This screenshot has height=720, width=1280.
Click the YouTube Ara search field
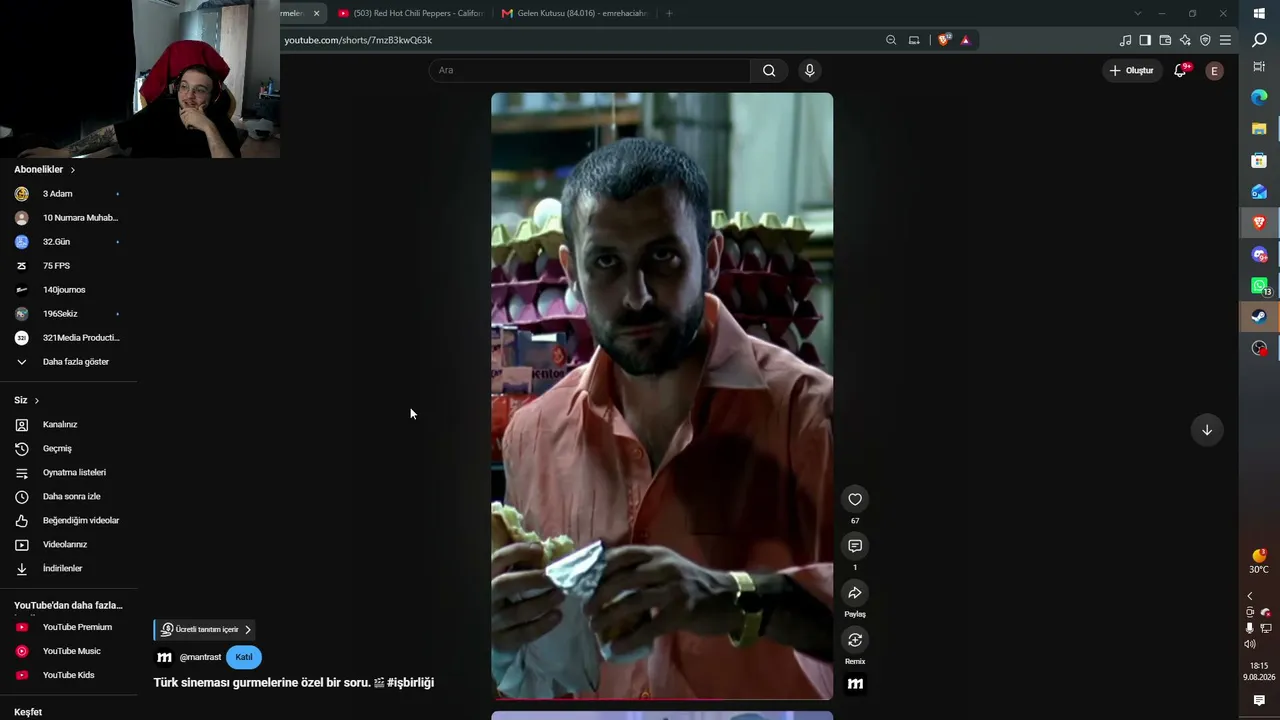(x=590, y=70)
